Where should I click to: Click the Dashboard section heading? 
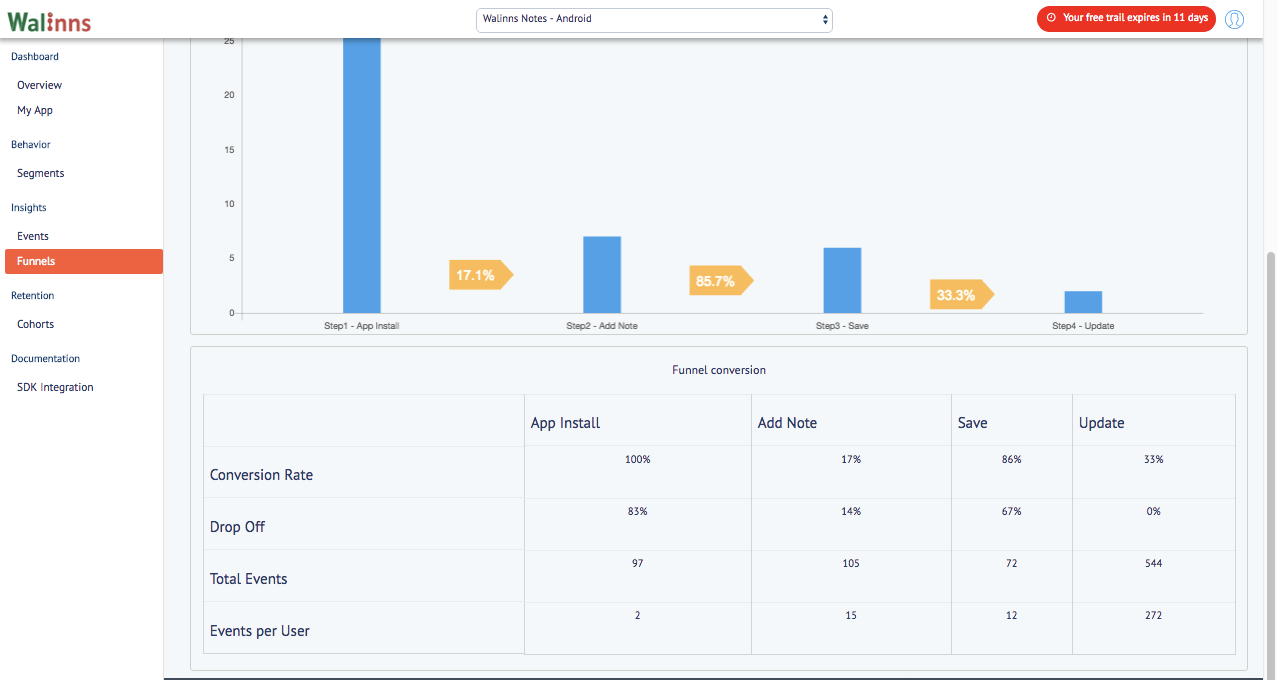tap(35, 57)
